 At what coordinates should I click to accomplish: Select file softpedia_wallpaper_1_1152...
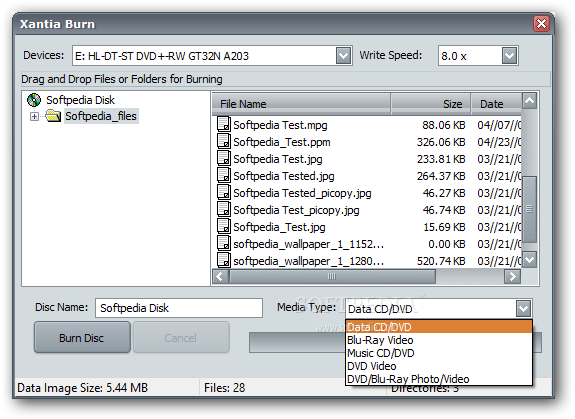(308, 244)
